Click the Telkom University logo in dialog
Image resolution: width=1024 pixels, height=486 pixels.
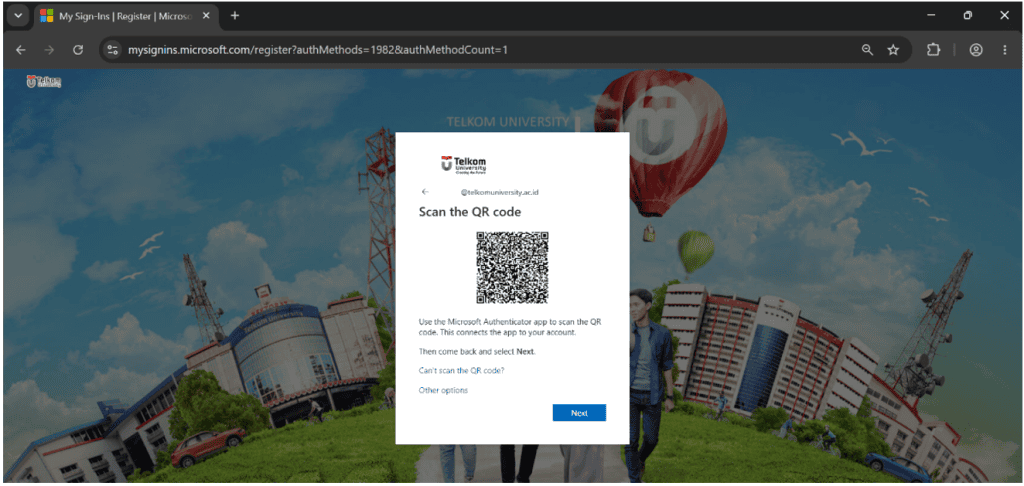pyautogui.click(x=464, y=165)
